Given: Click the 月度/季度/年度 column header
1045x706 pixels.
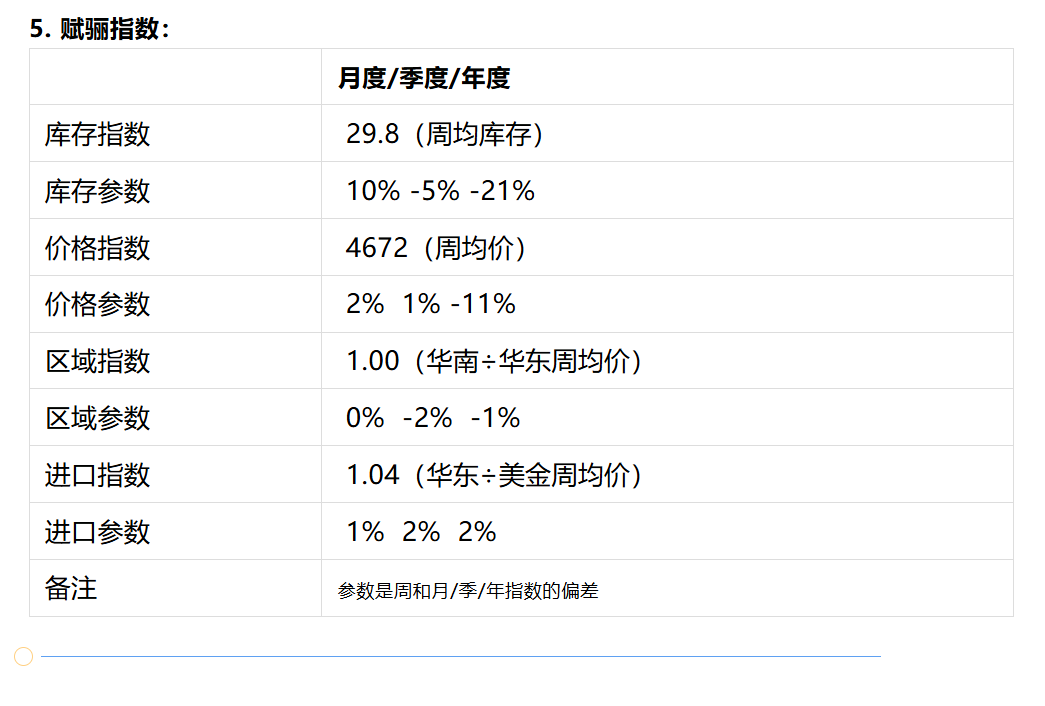Looking at the screenshot, I should (x=424, y=78).
